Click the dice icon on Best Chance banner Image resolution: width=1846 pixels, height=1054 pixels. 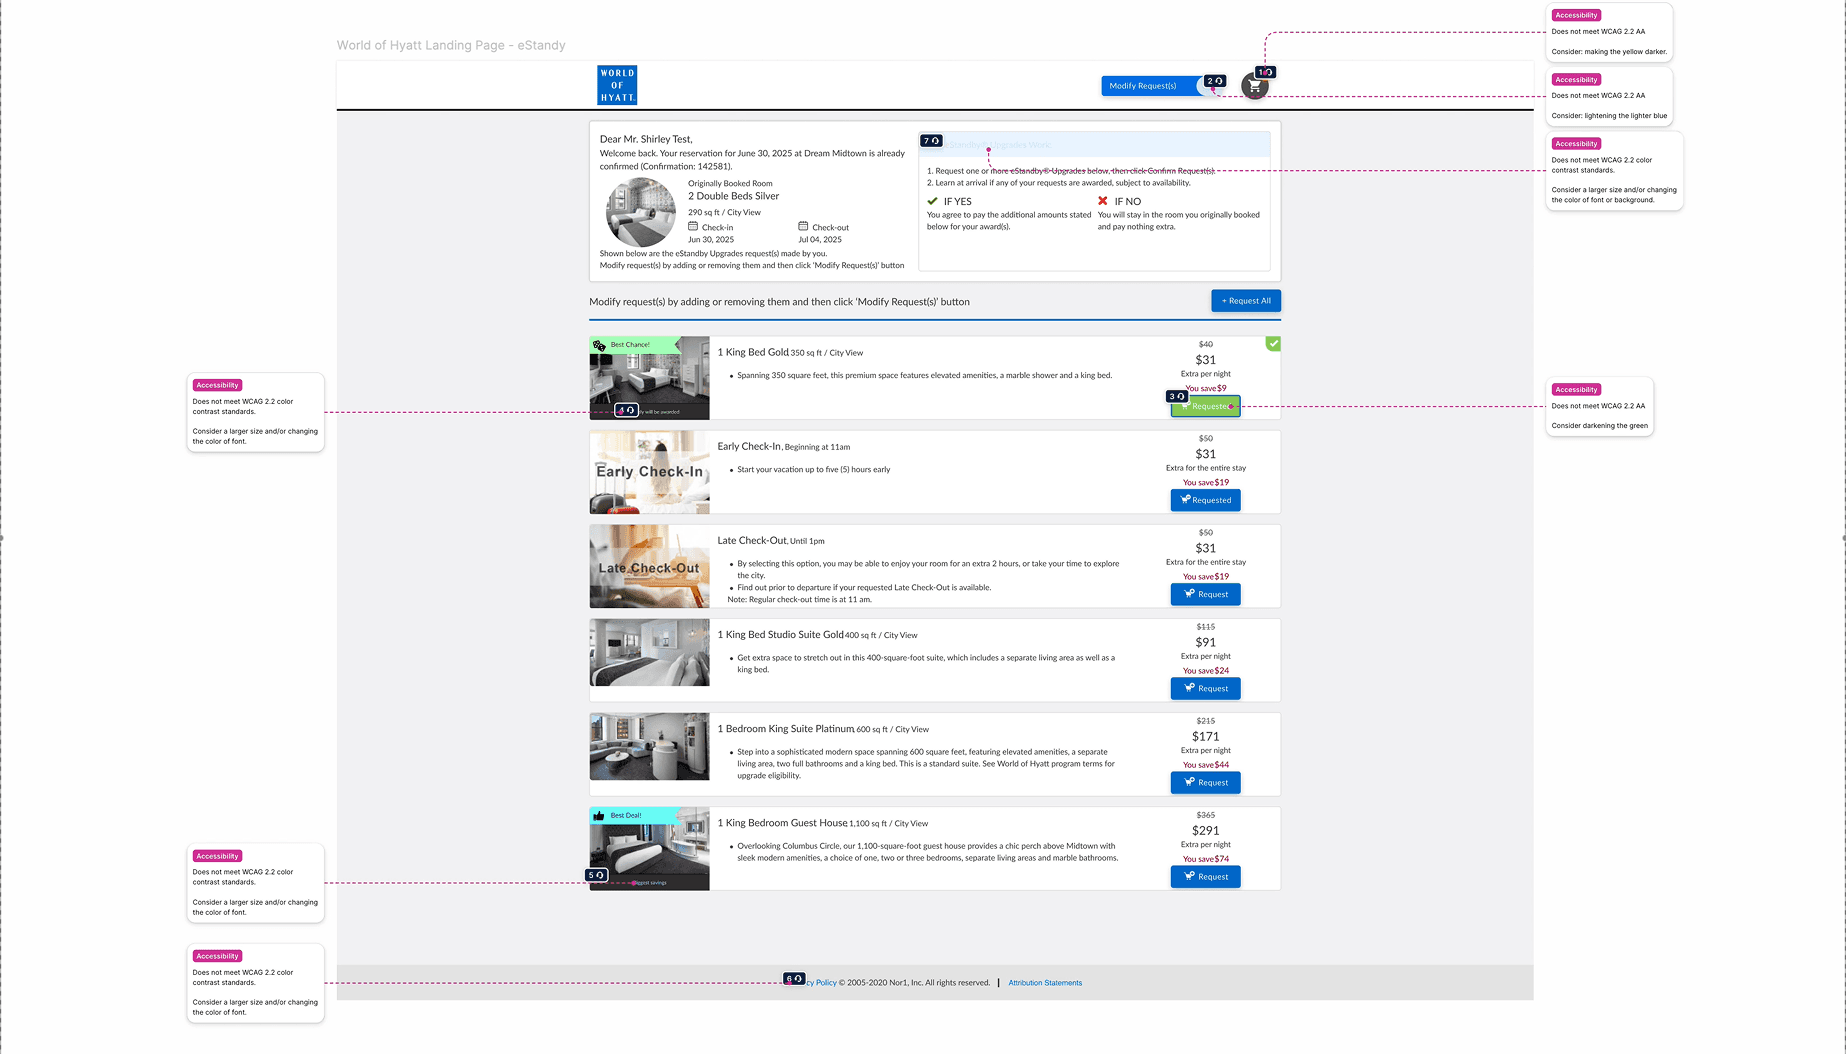pos(599,345)
